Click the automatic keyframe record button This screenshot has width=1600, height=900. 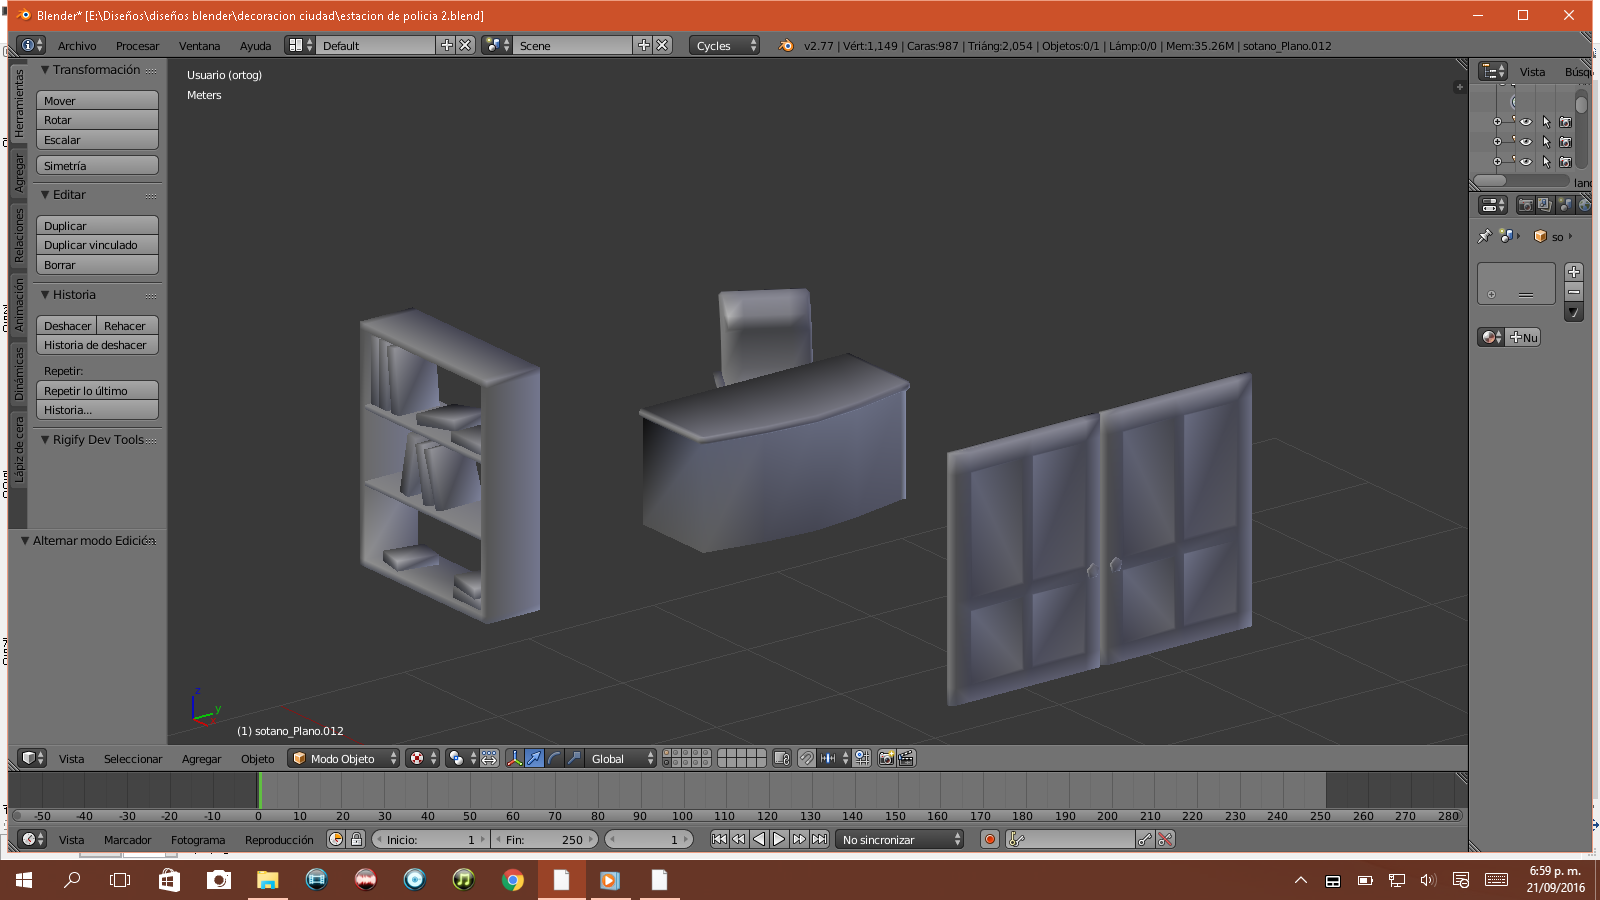(990, 839)
